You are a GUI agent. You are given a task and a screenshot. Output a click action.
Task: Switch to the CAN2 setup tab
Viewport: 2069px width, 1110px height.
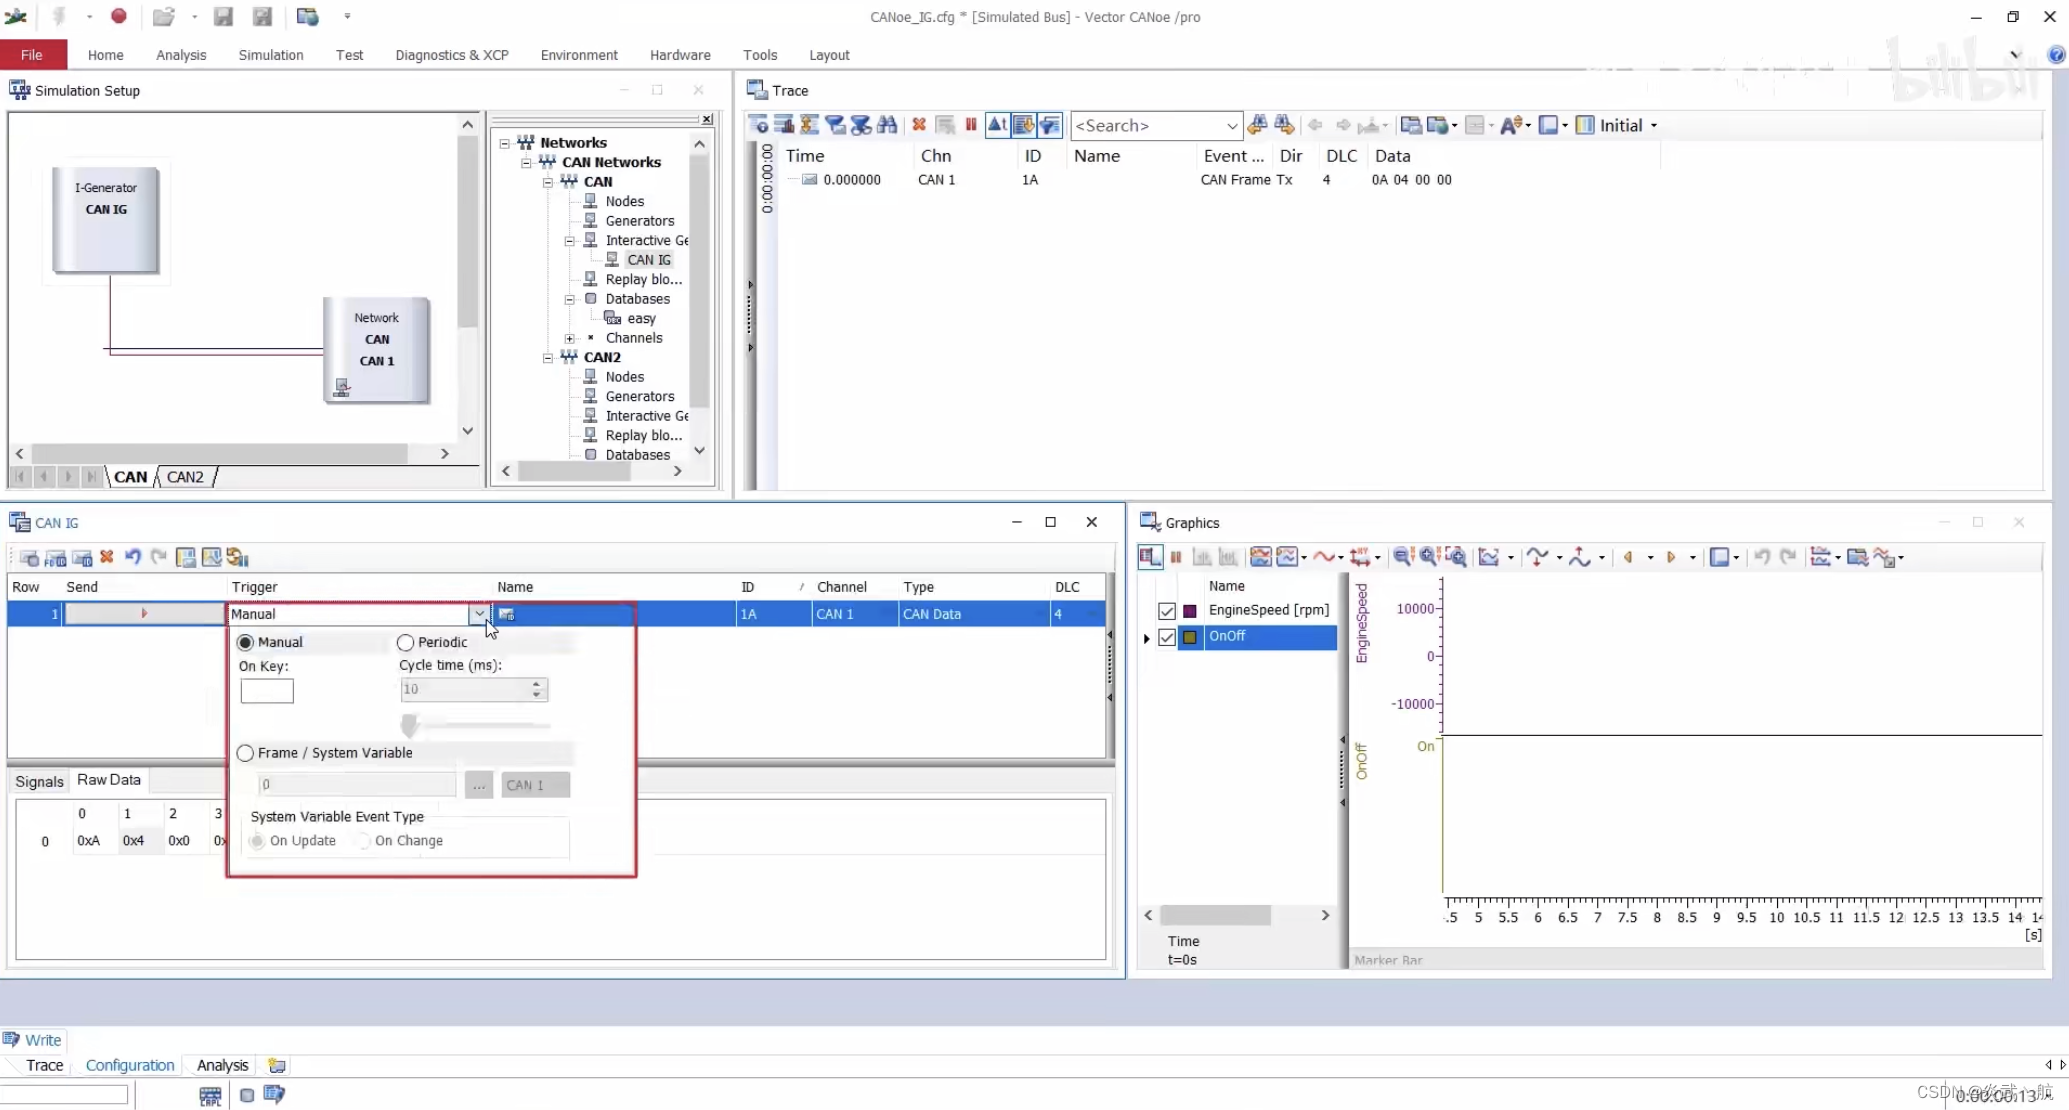(185, 477)
